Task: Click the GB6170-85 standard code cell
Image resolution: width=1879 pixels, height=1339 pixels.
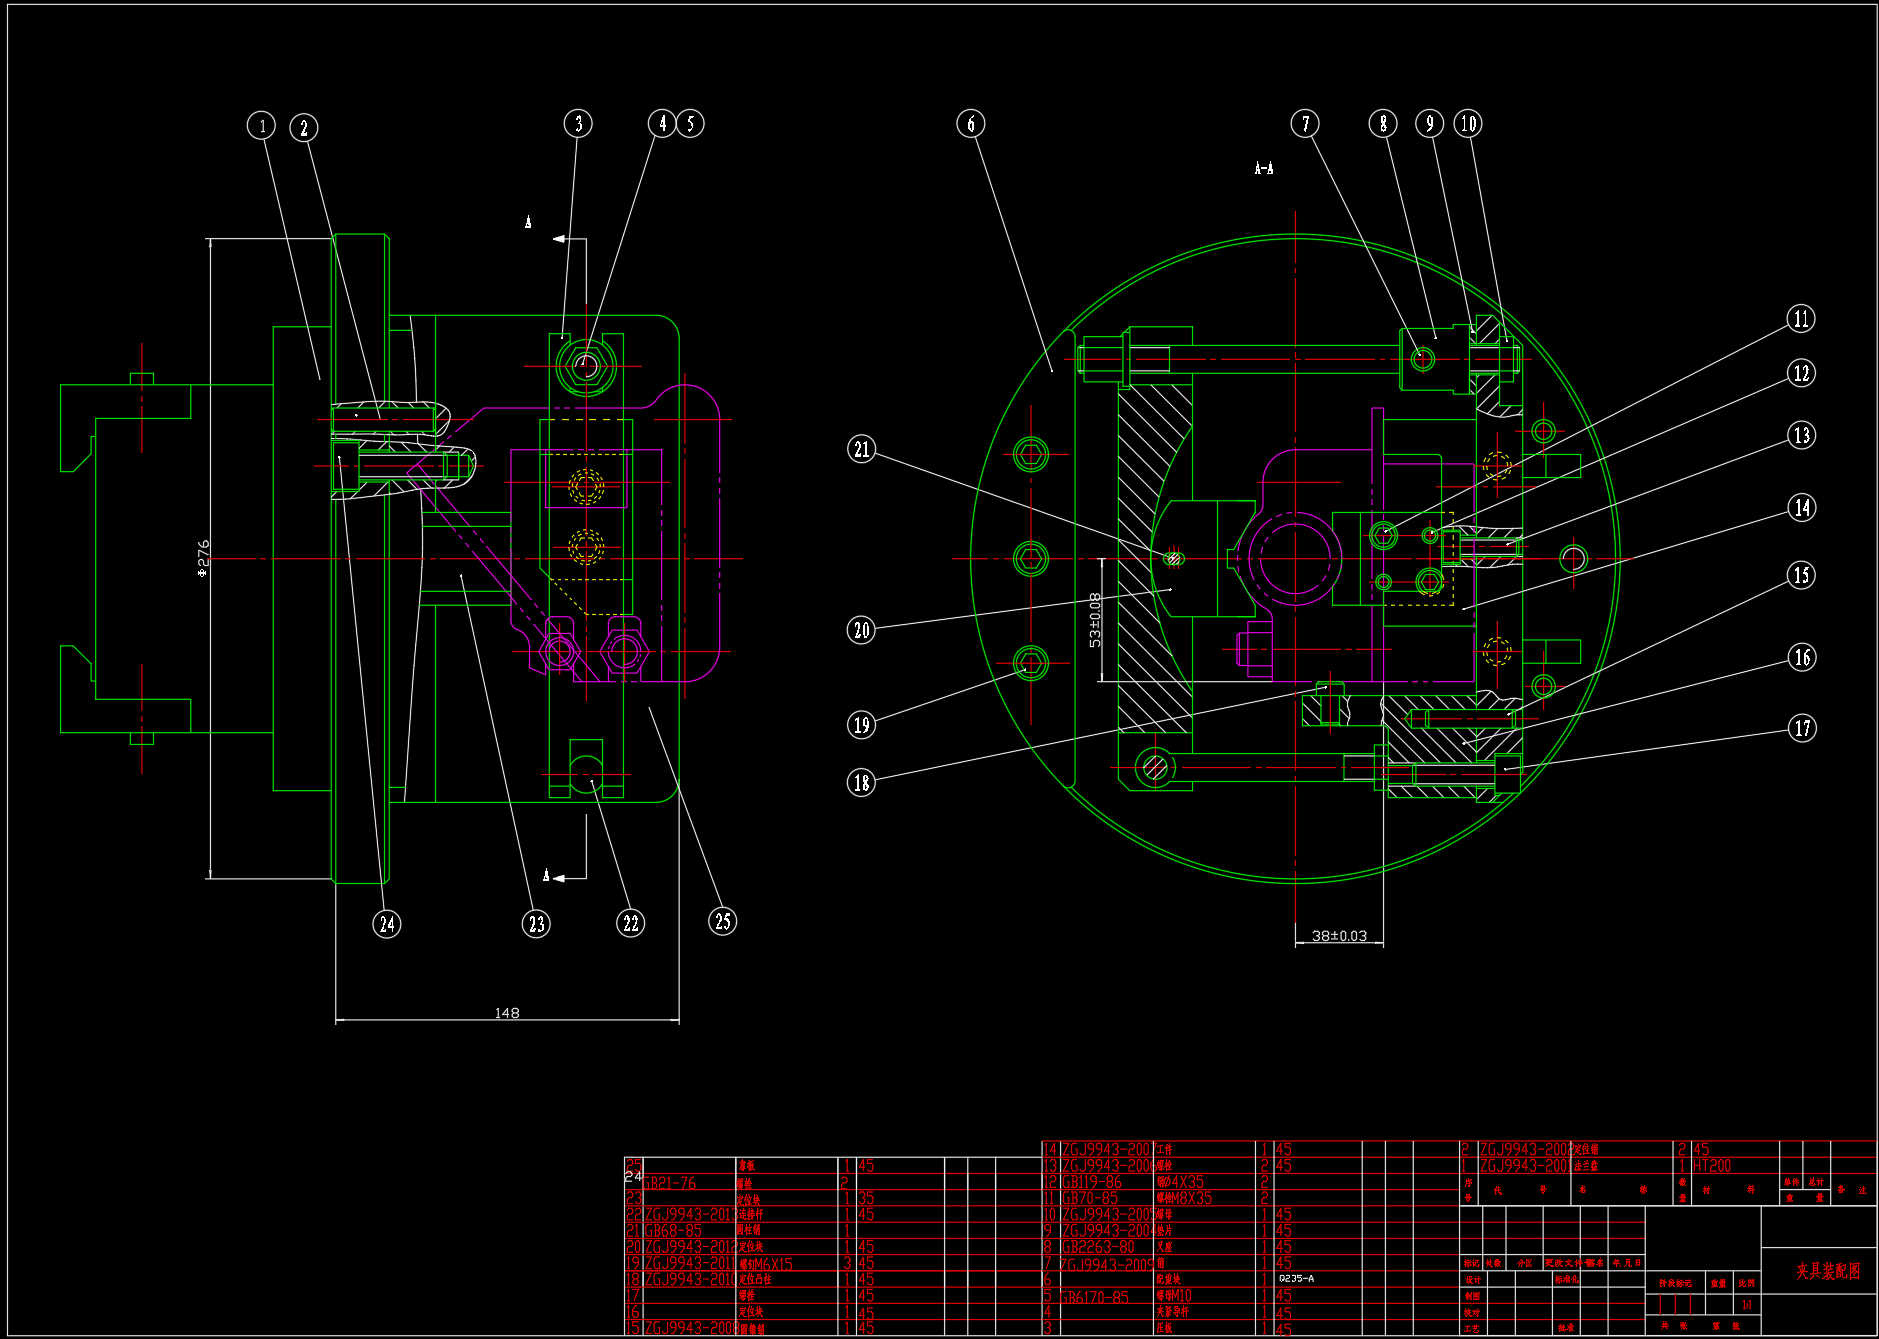Action: (x=1094, y=1297)
